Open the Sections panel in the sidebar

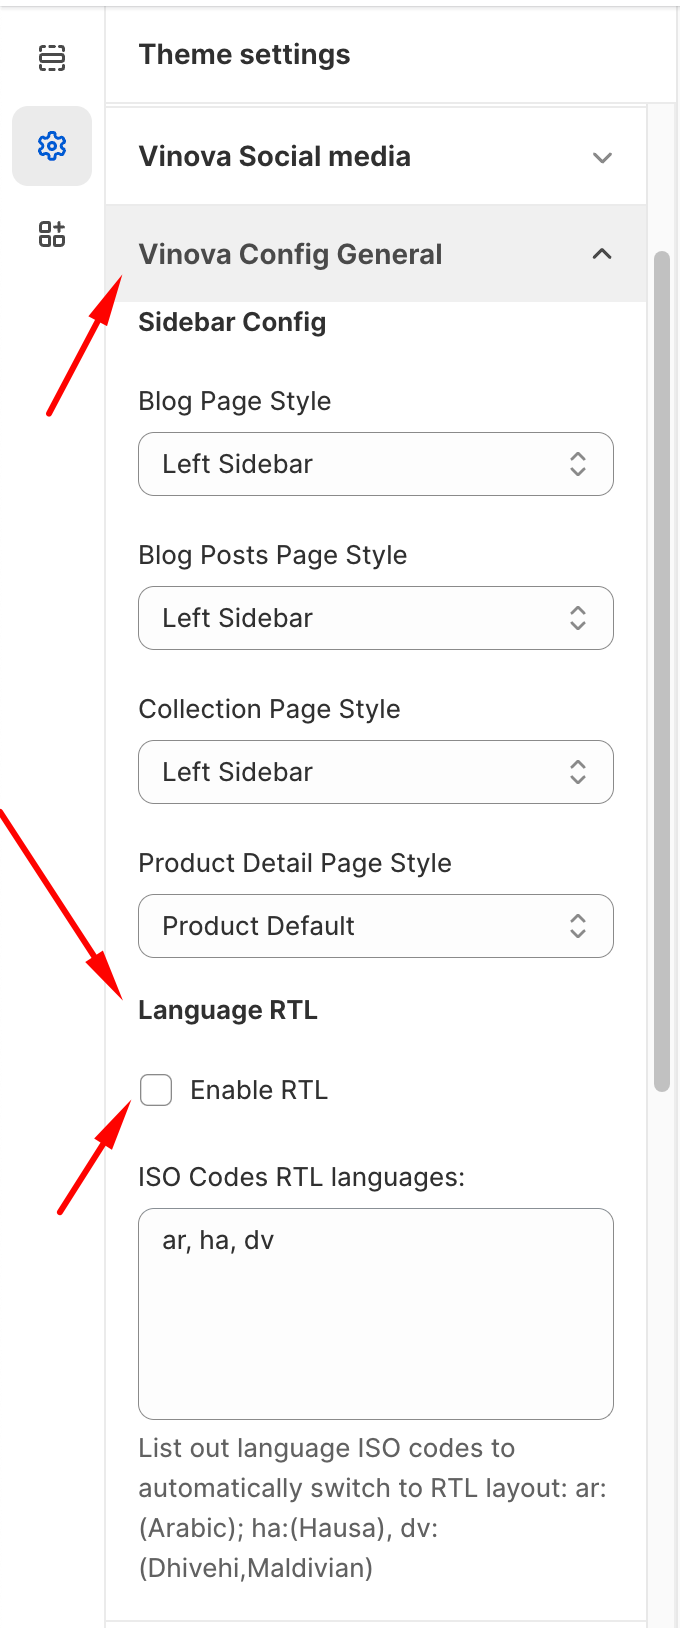click(52, 58)
